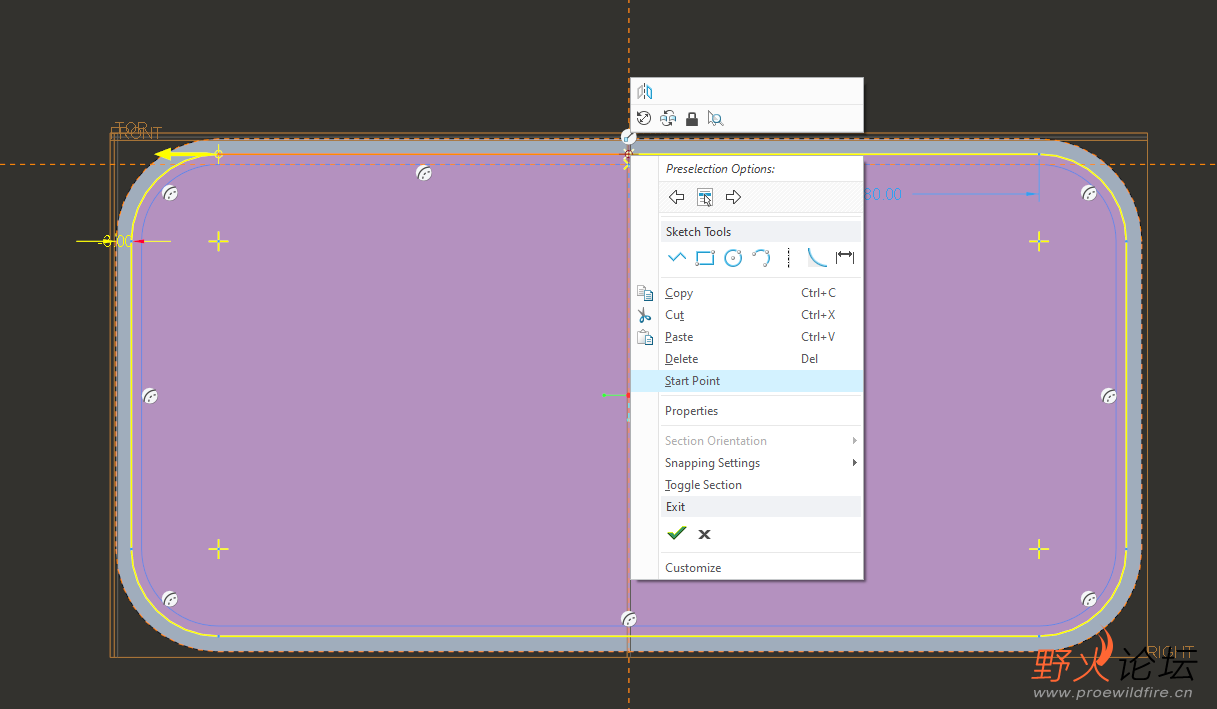Toggle the lock icon in mini toolbar
1217x709 pixels.
coord(692,118)
